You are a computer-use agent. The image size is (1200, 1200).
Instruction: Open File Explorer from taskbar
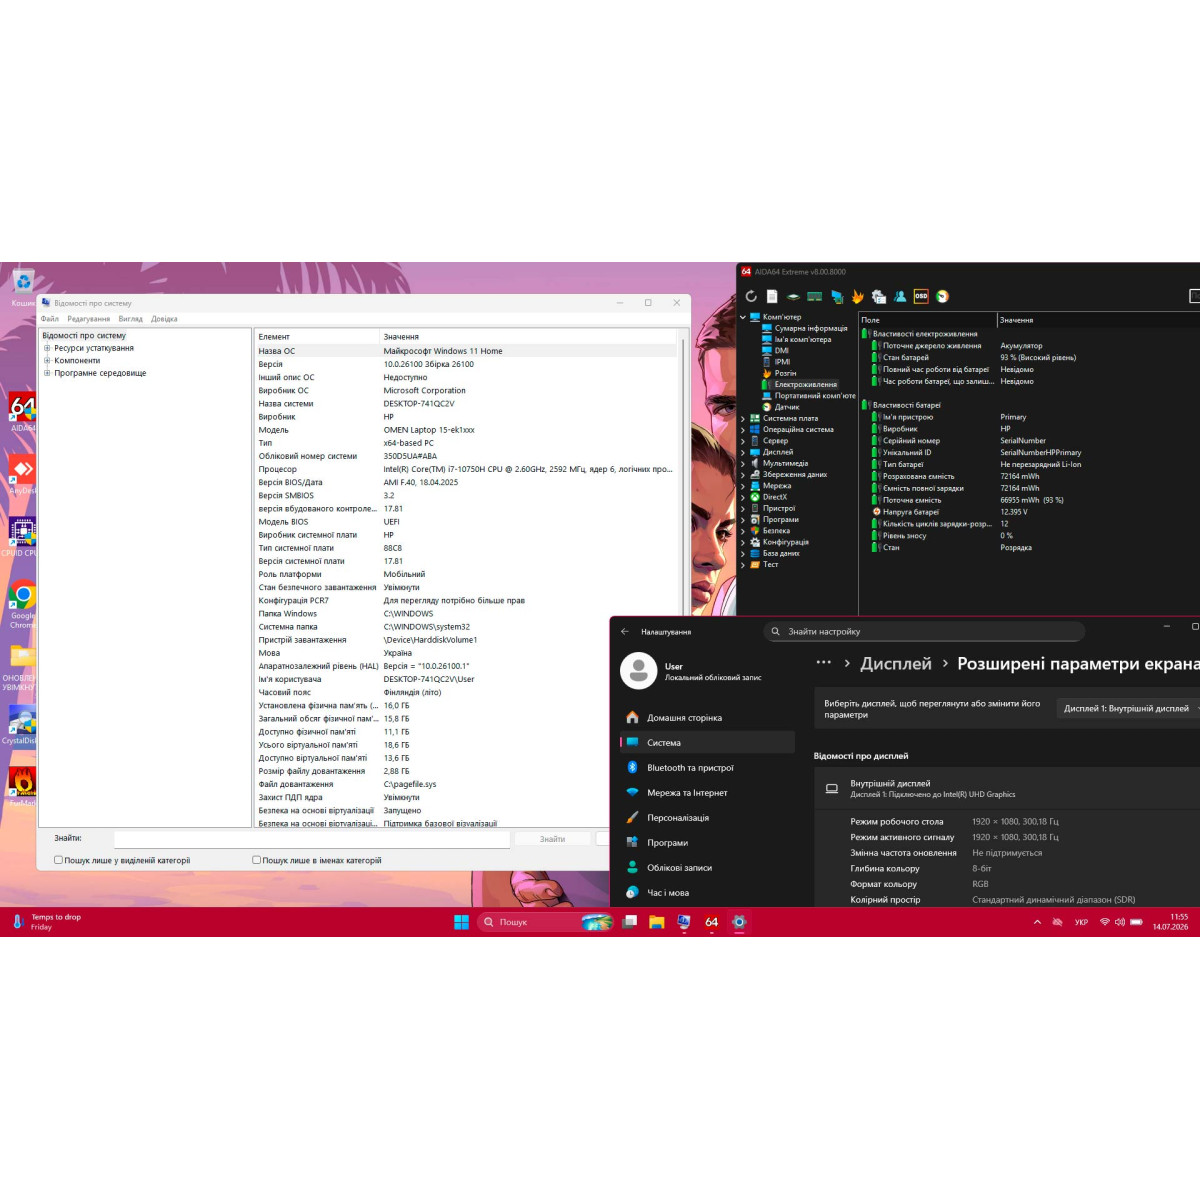[x=657, y=922]
